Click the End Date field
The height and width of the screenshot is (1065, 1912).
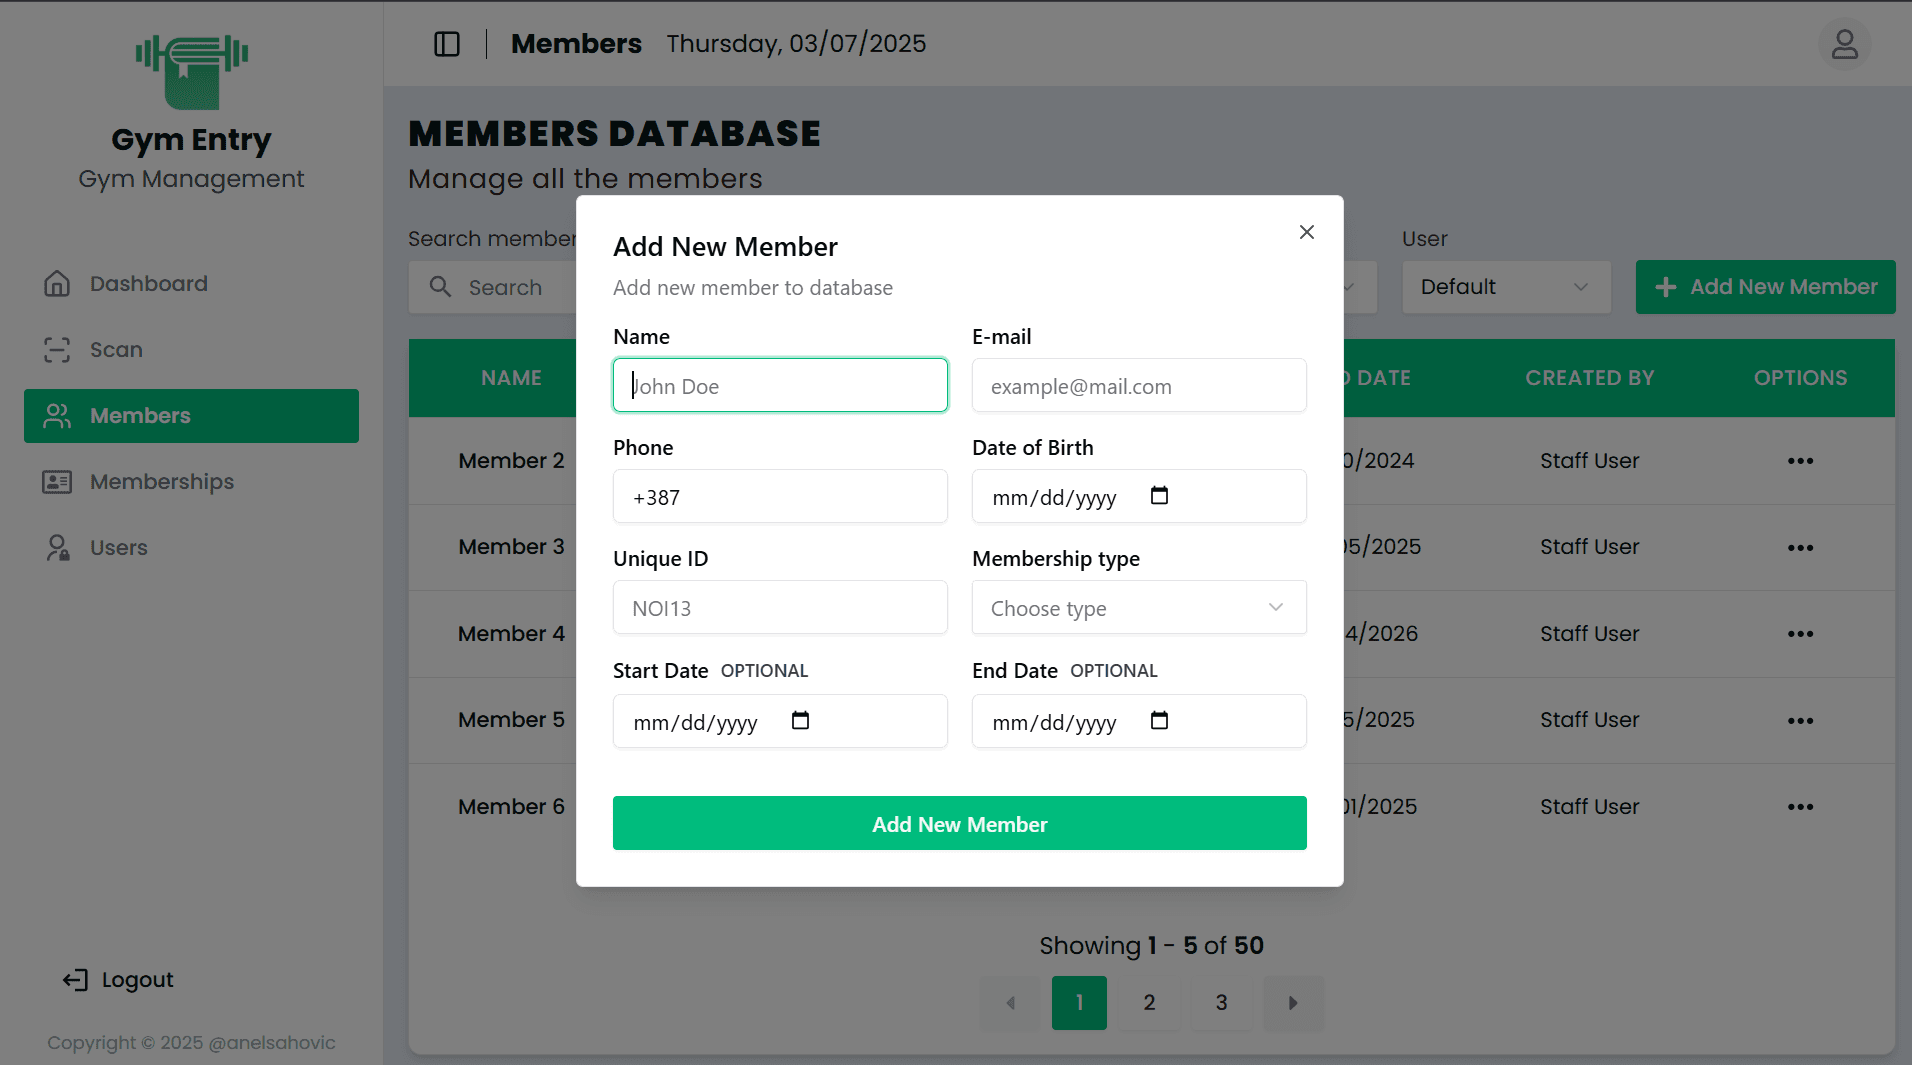point(1139,722)
